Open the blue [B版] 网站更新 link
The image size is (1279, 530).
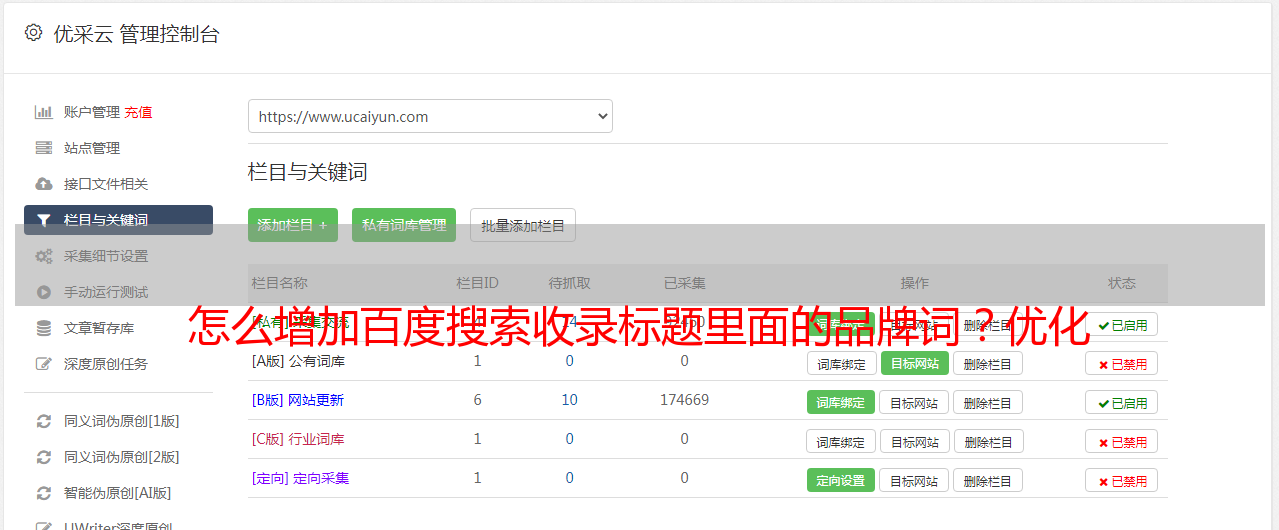tap(298, 400)
